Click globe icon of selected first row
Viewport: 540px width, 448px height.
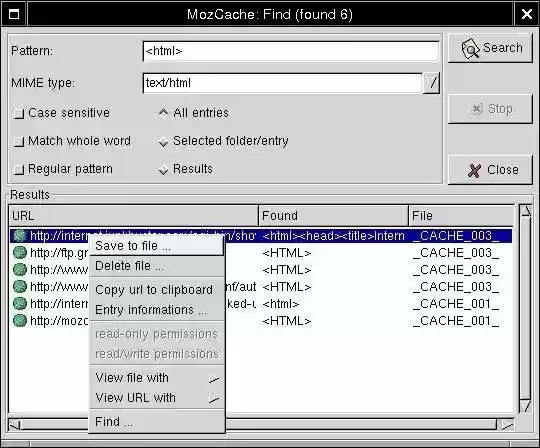coord(20,236)
